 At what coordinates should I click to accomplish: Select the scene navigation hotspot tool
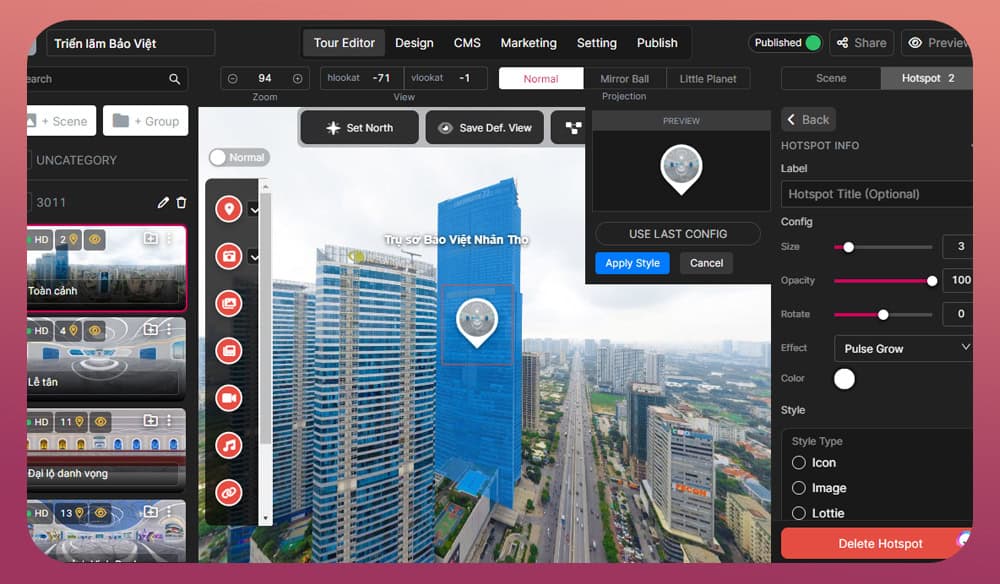[228, 256]
